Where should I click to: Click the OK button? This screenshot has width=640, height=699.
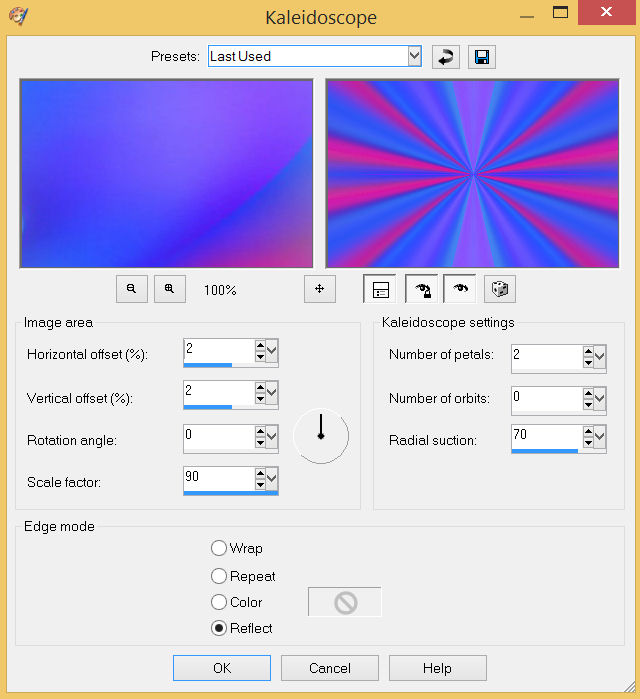[x=221, y=668]
